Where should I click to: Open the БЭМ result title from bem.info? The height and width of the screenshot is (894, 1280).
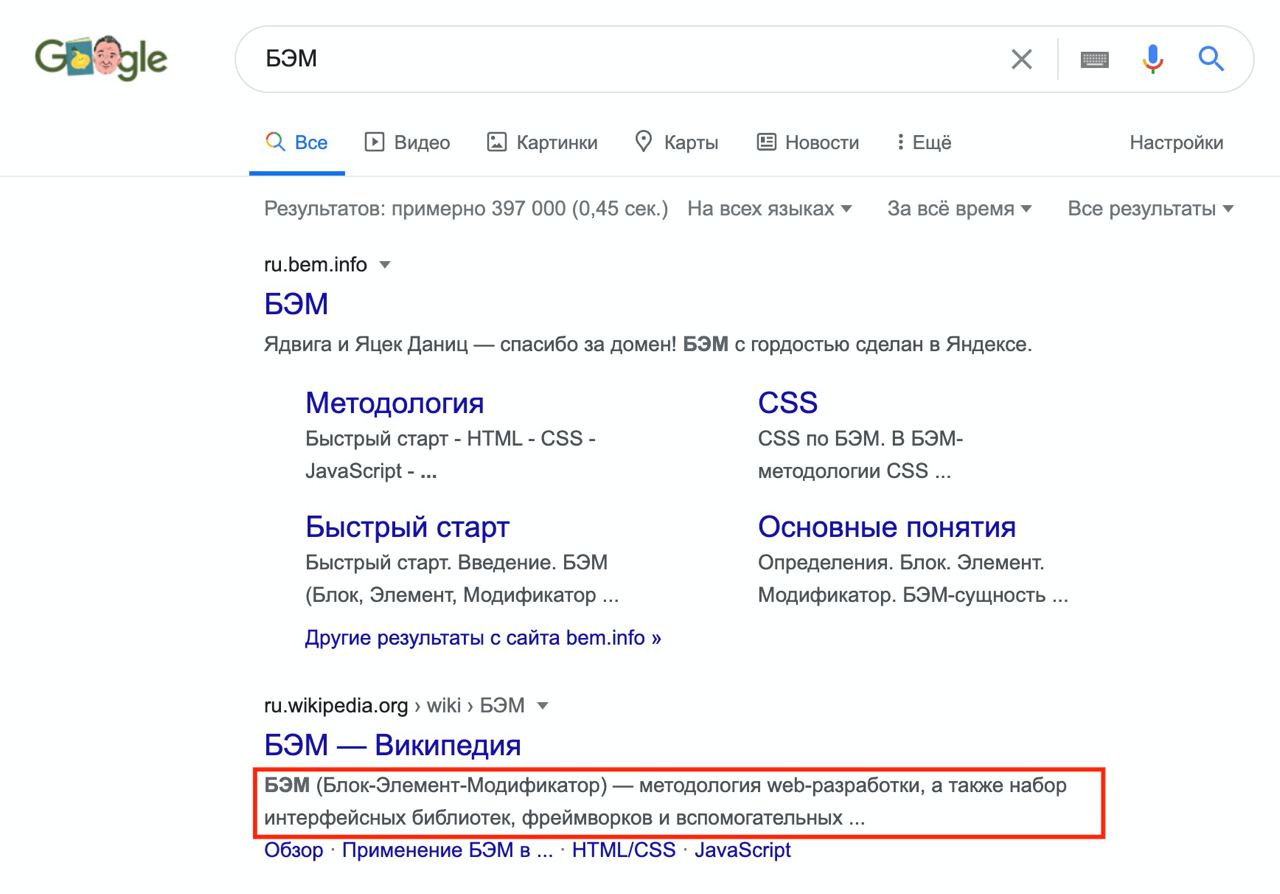click(296, 304)
